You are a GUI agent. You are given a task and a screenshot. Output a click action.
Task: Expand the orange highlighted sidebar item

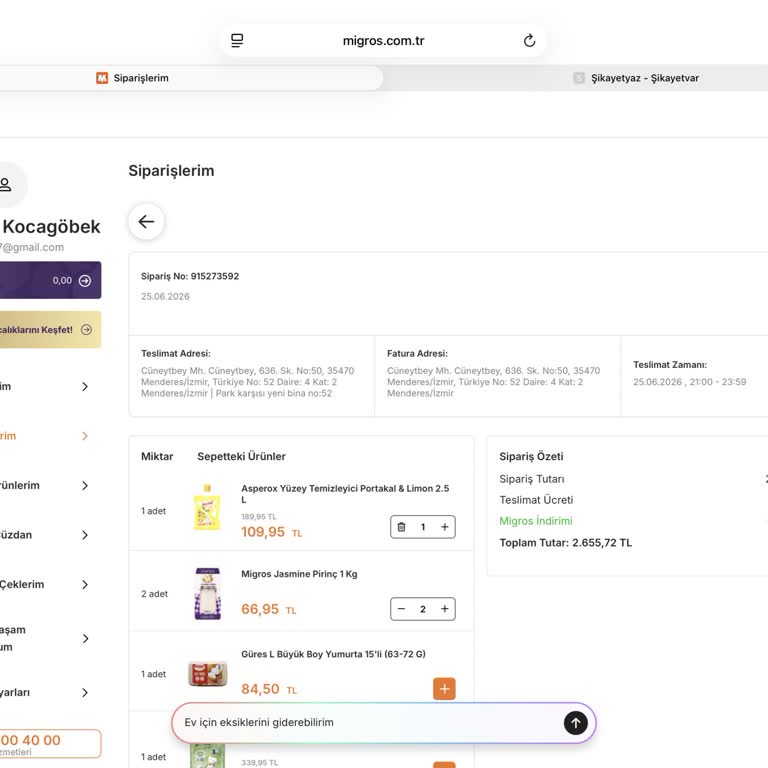85,436
